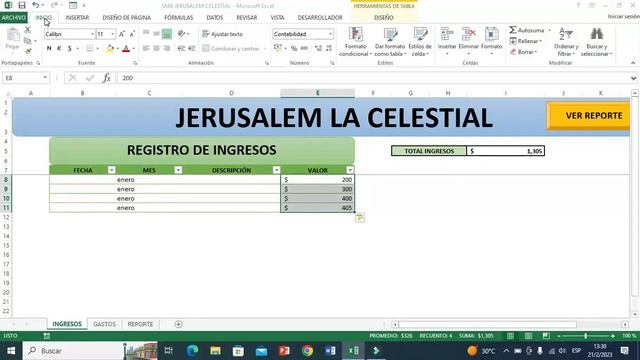The height and width of the screenshot is (360, 640).
Task: Open the font size 11 dropdown
Action: 113,34
